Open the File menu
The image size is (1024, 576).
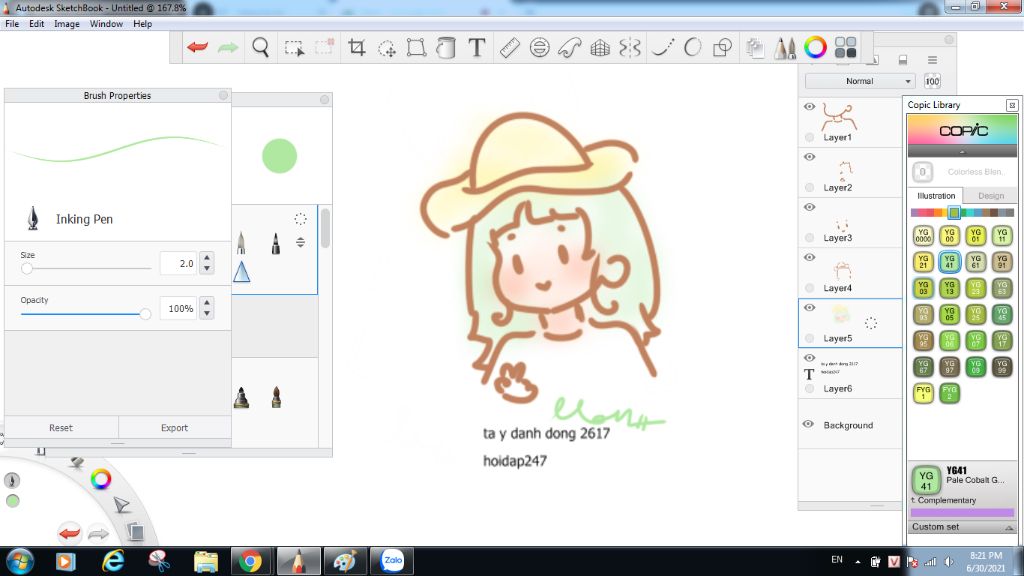coord(12,24)
